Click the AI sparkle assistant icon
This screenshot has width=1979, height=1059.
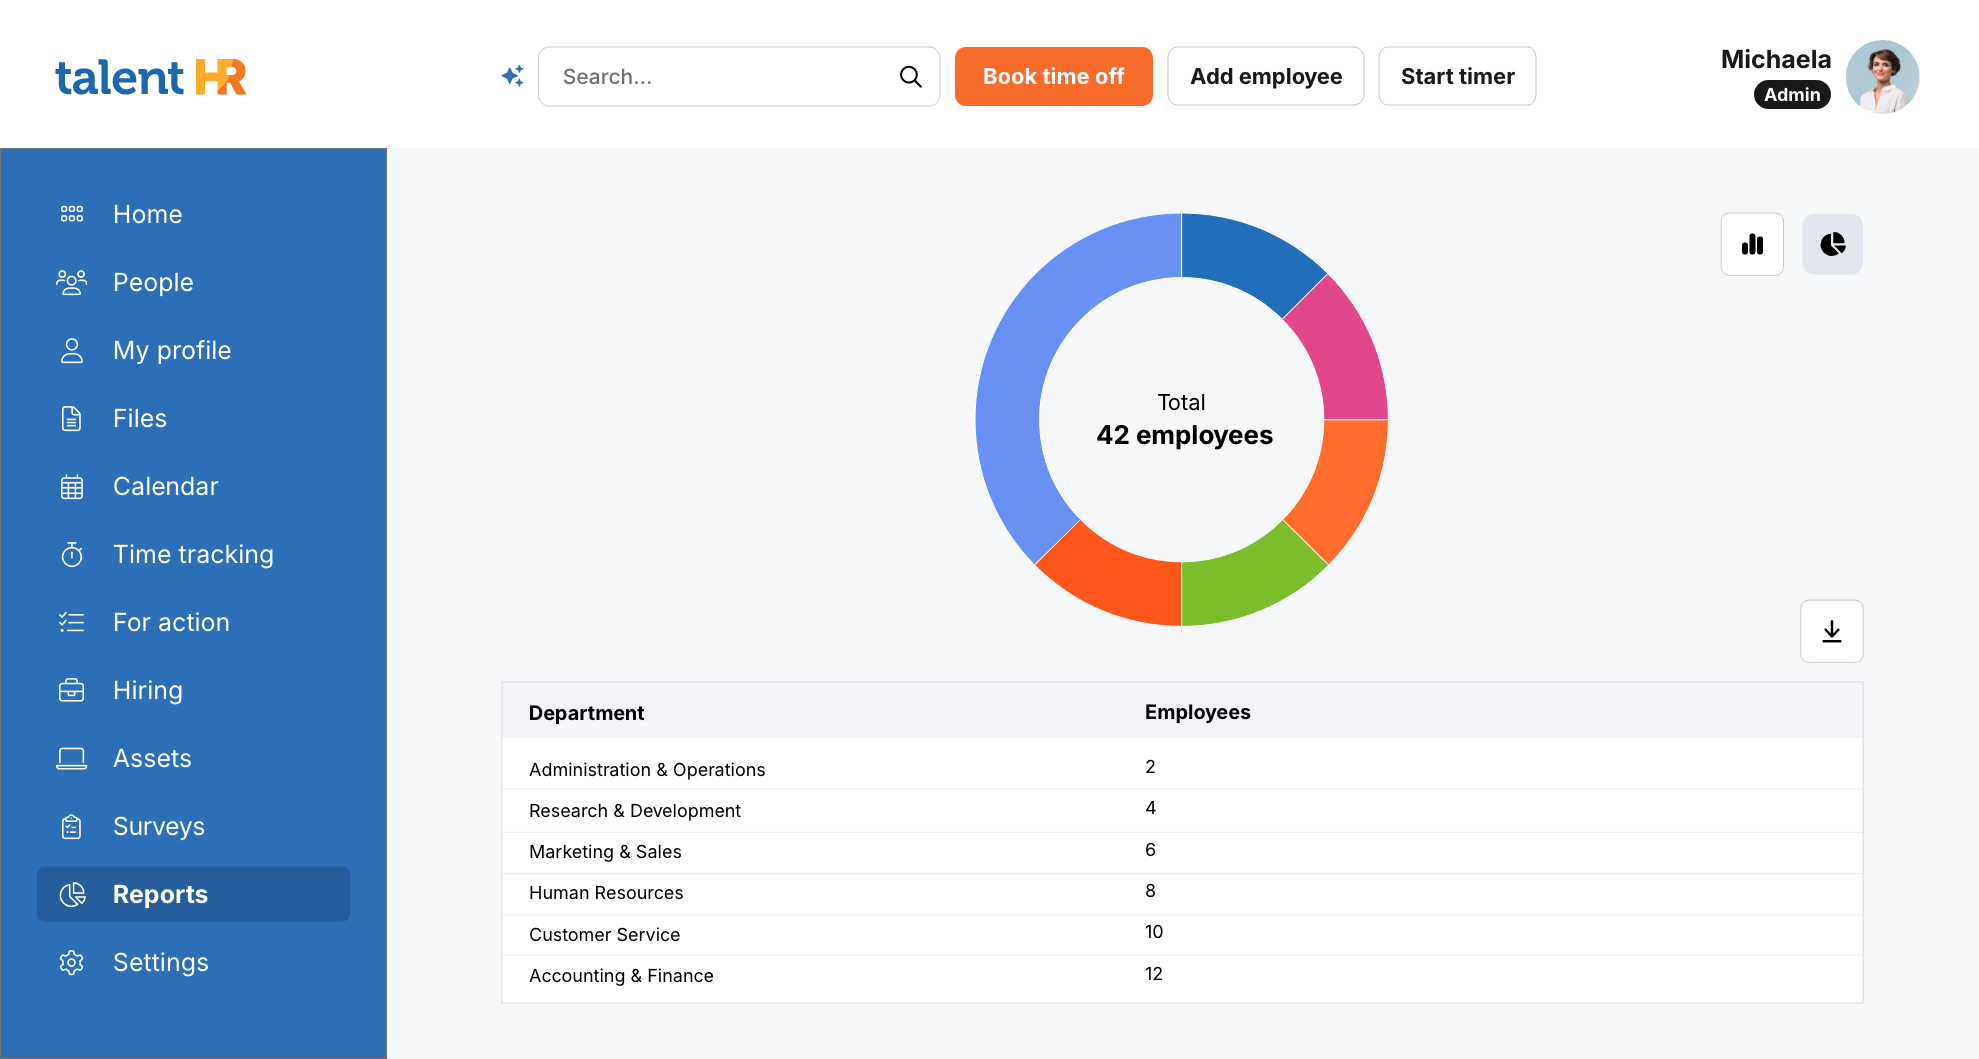513,76
